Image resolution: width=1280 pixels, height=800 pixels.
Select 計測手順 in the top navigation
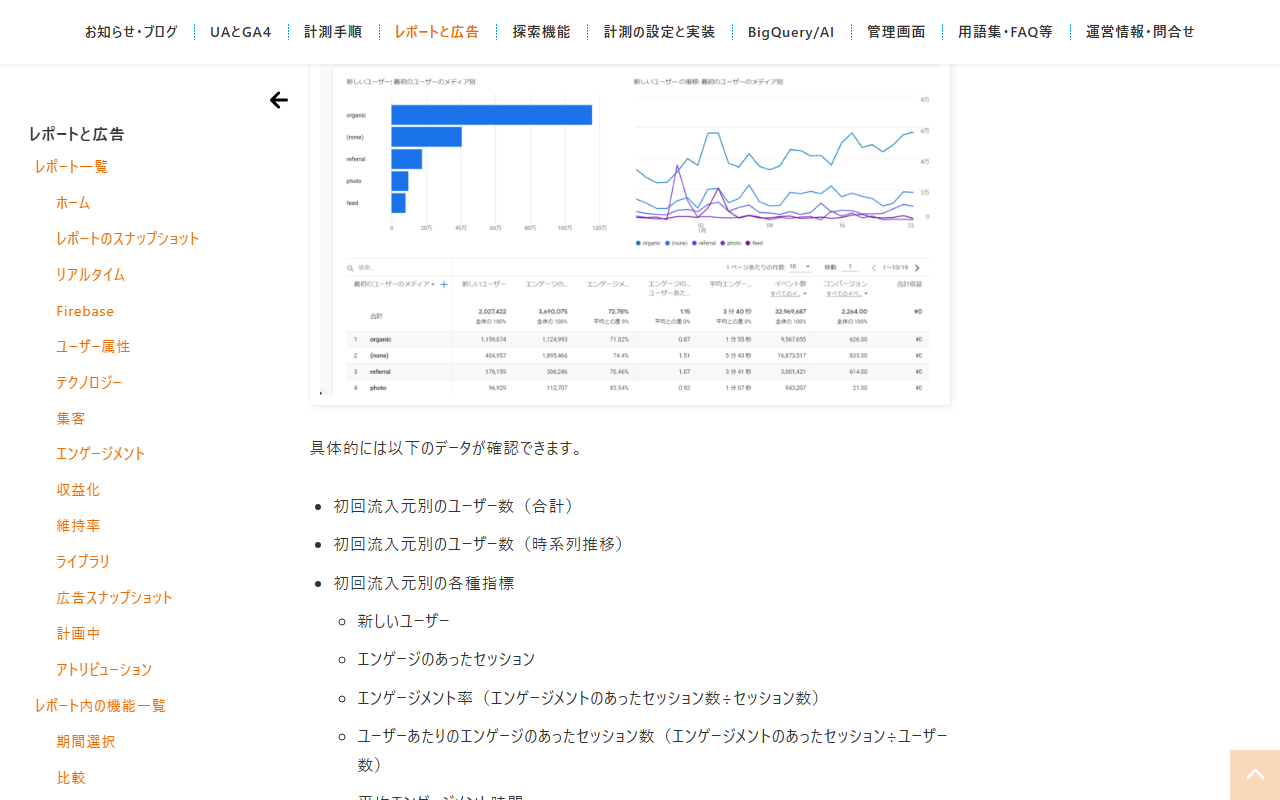coord(333,32)
